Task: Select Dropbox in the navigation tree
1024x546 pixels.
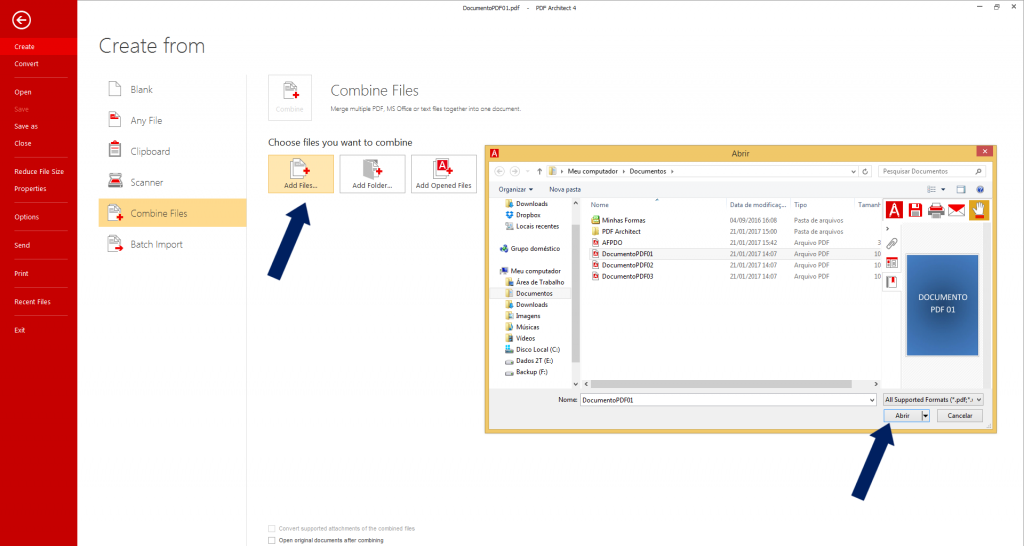Action: point(528,215)
